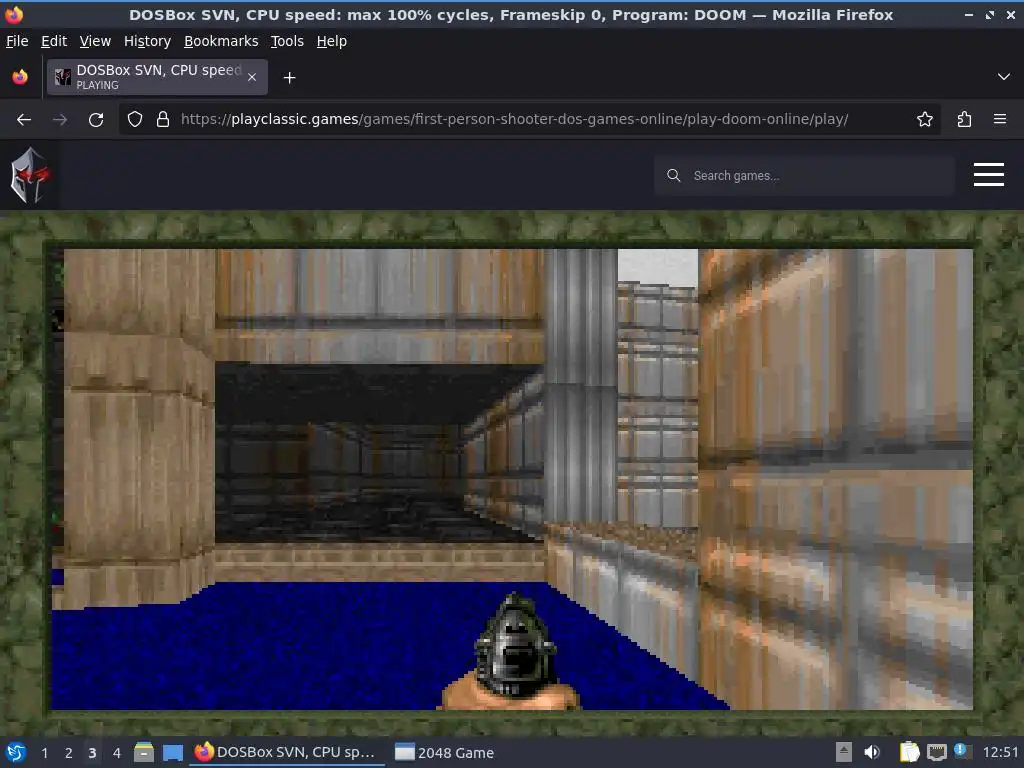
Task: Show desktop using blue taskbar icon
Action: coord(172,752)
